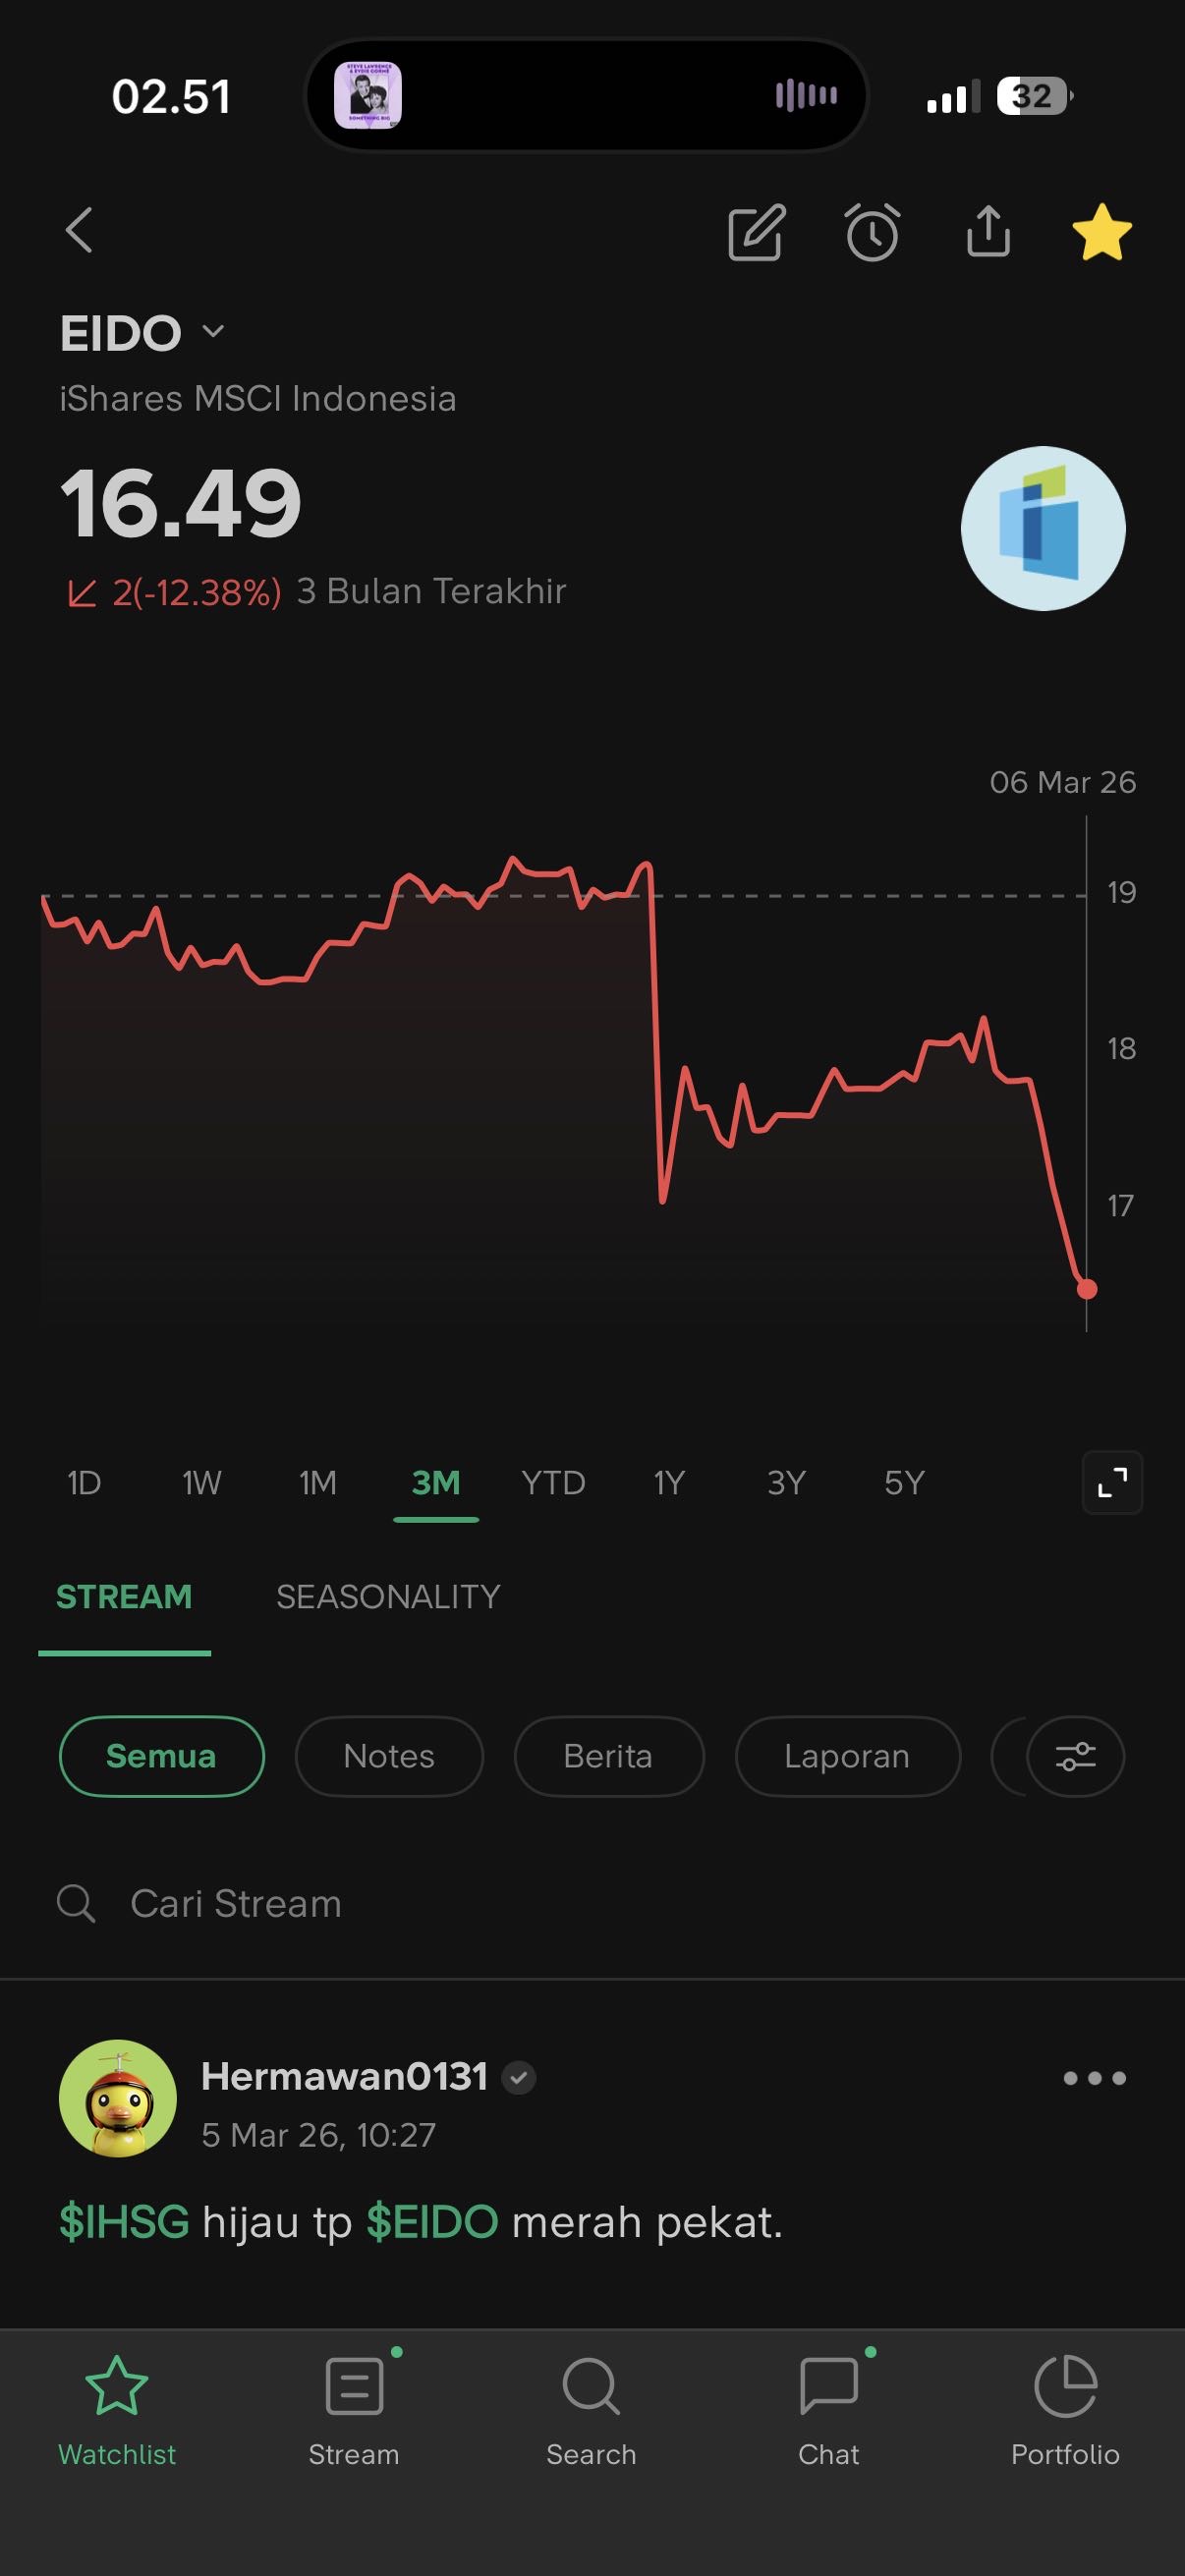Screen dimensions: 1185x2576
Task: Select the 1M chart range
Action: pos(318,1482)
